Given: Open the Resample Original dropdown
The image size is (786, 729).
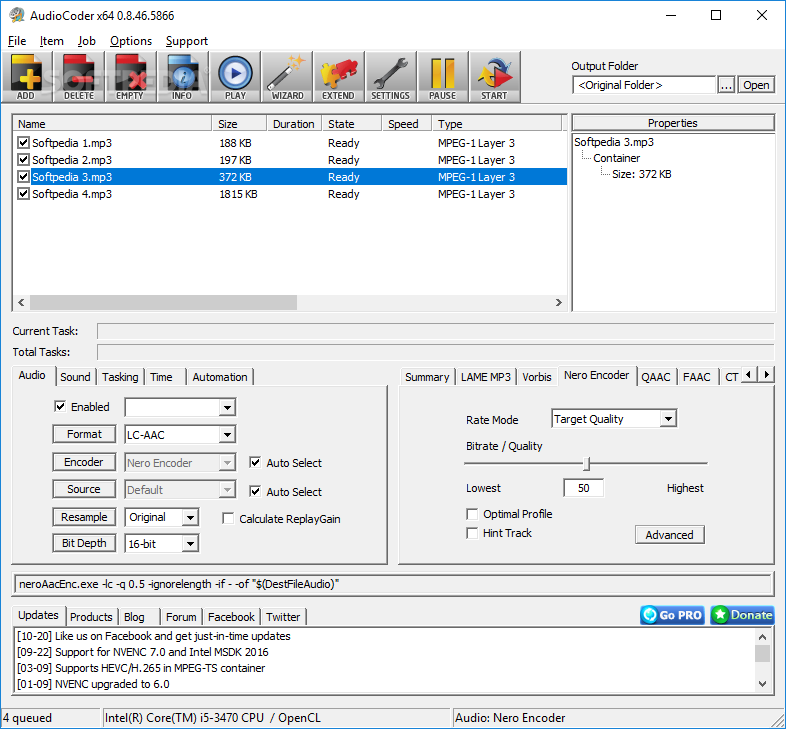Looking at the screenshot, I should 190,517.
